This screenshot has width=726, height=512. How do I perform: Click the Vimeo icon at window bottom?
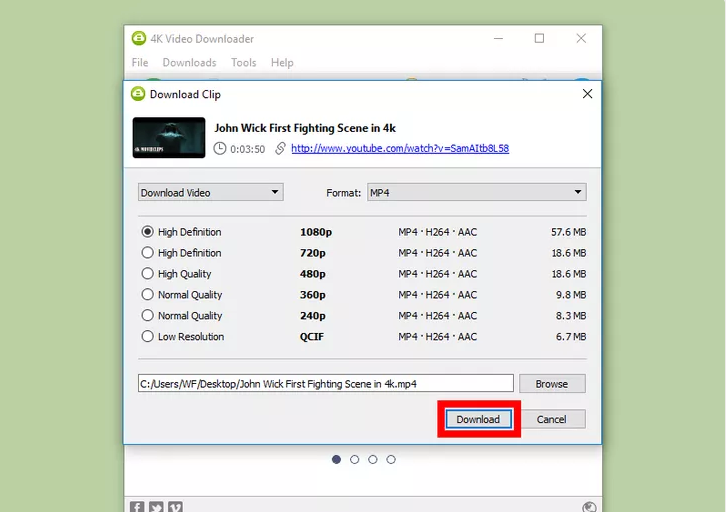point(175,507)
